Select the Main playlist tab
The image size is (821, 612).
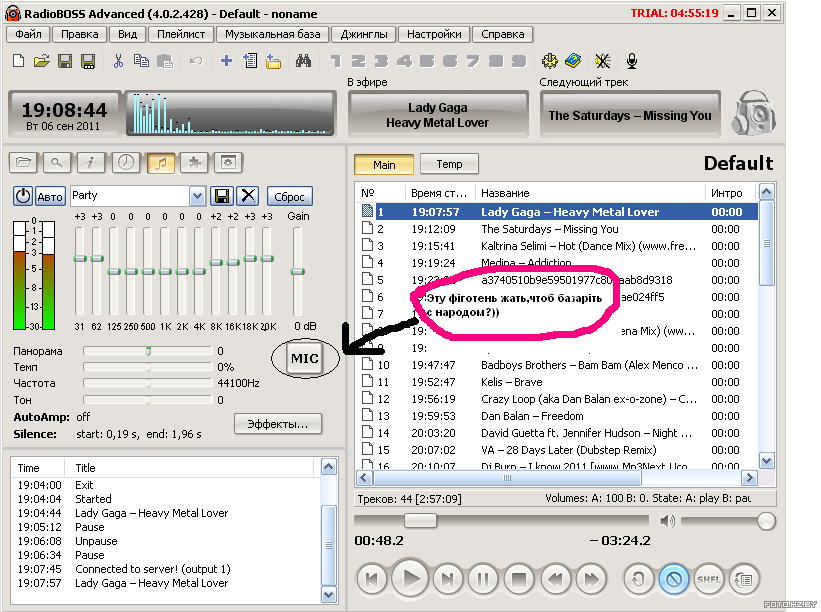[x=384, y=164]
